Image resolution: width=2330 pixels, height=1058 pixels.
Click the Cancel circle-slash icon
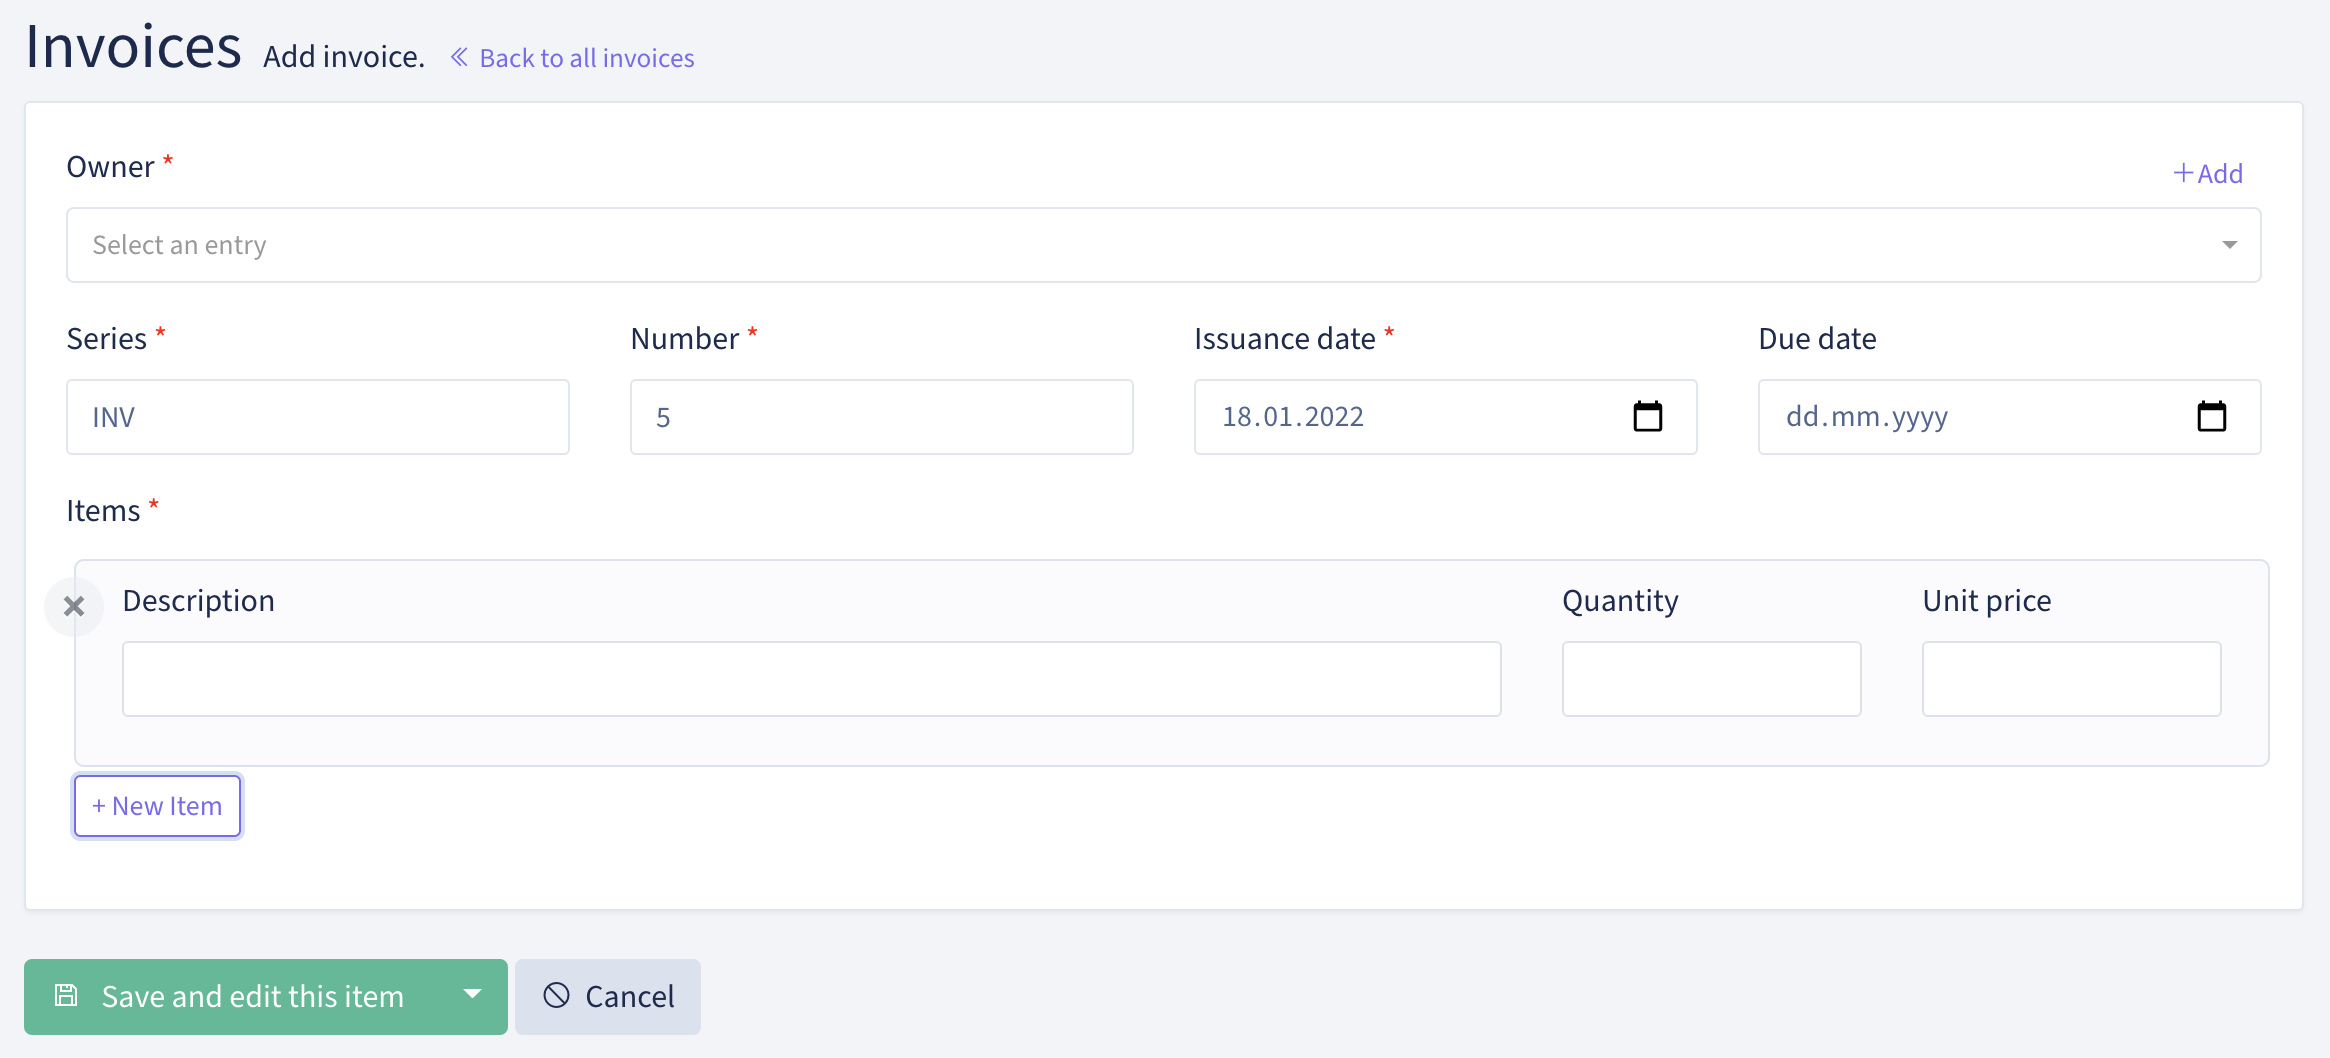point(556,995)
